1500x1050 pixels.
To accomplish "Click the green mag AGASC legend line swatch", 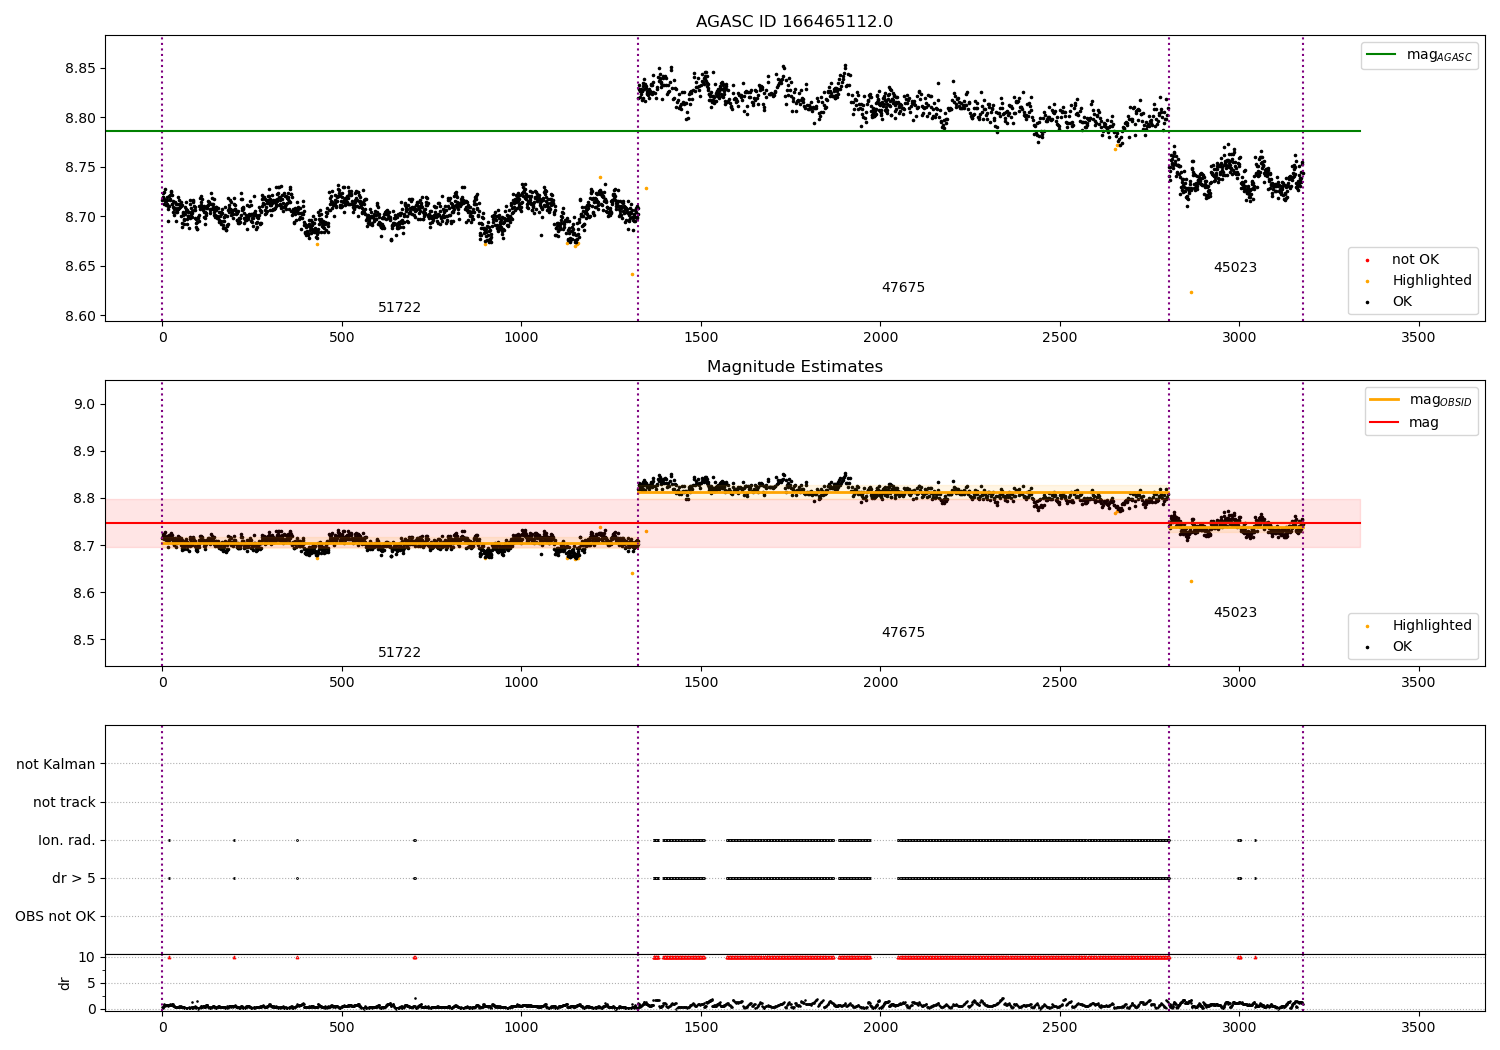I will point(1382,54).
